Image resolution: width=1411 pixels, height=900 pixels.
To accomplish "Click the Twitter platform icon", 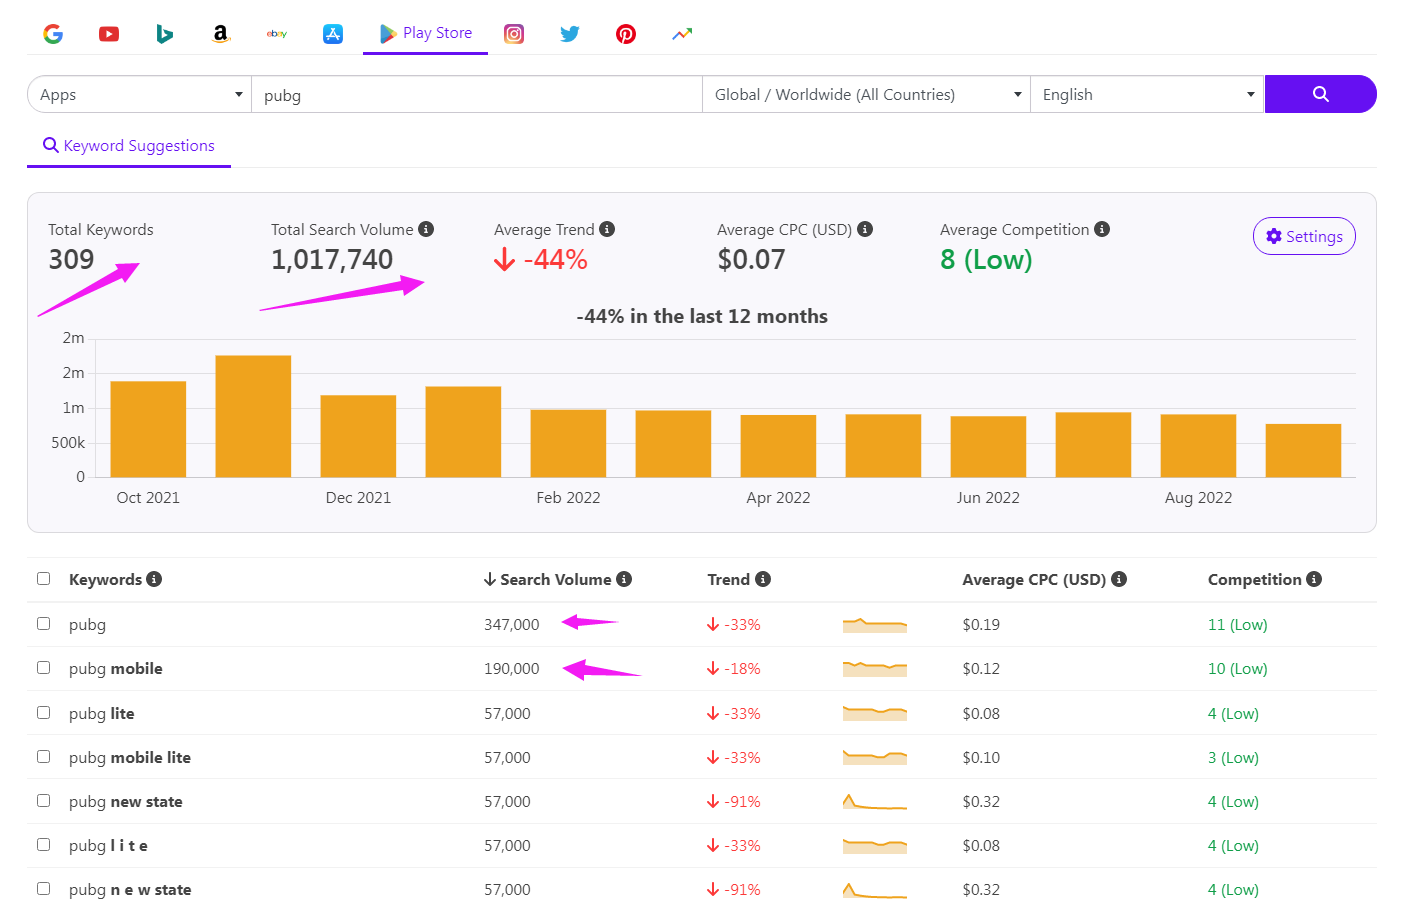I will click(570, 33).
